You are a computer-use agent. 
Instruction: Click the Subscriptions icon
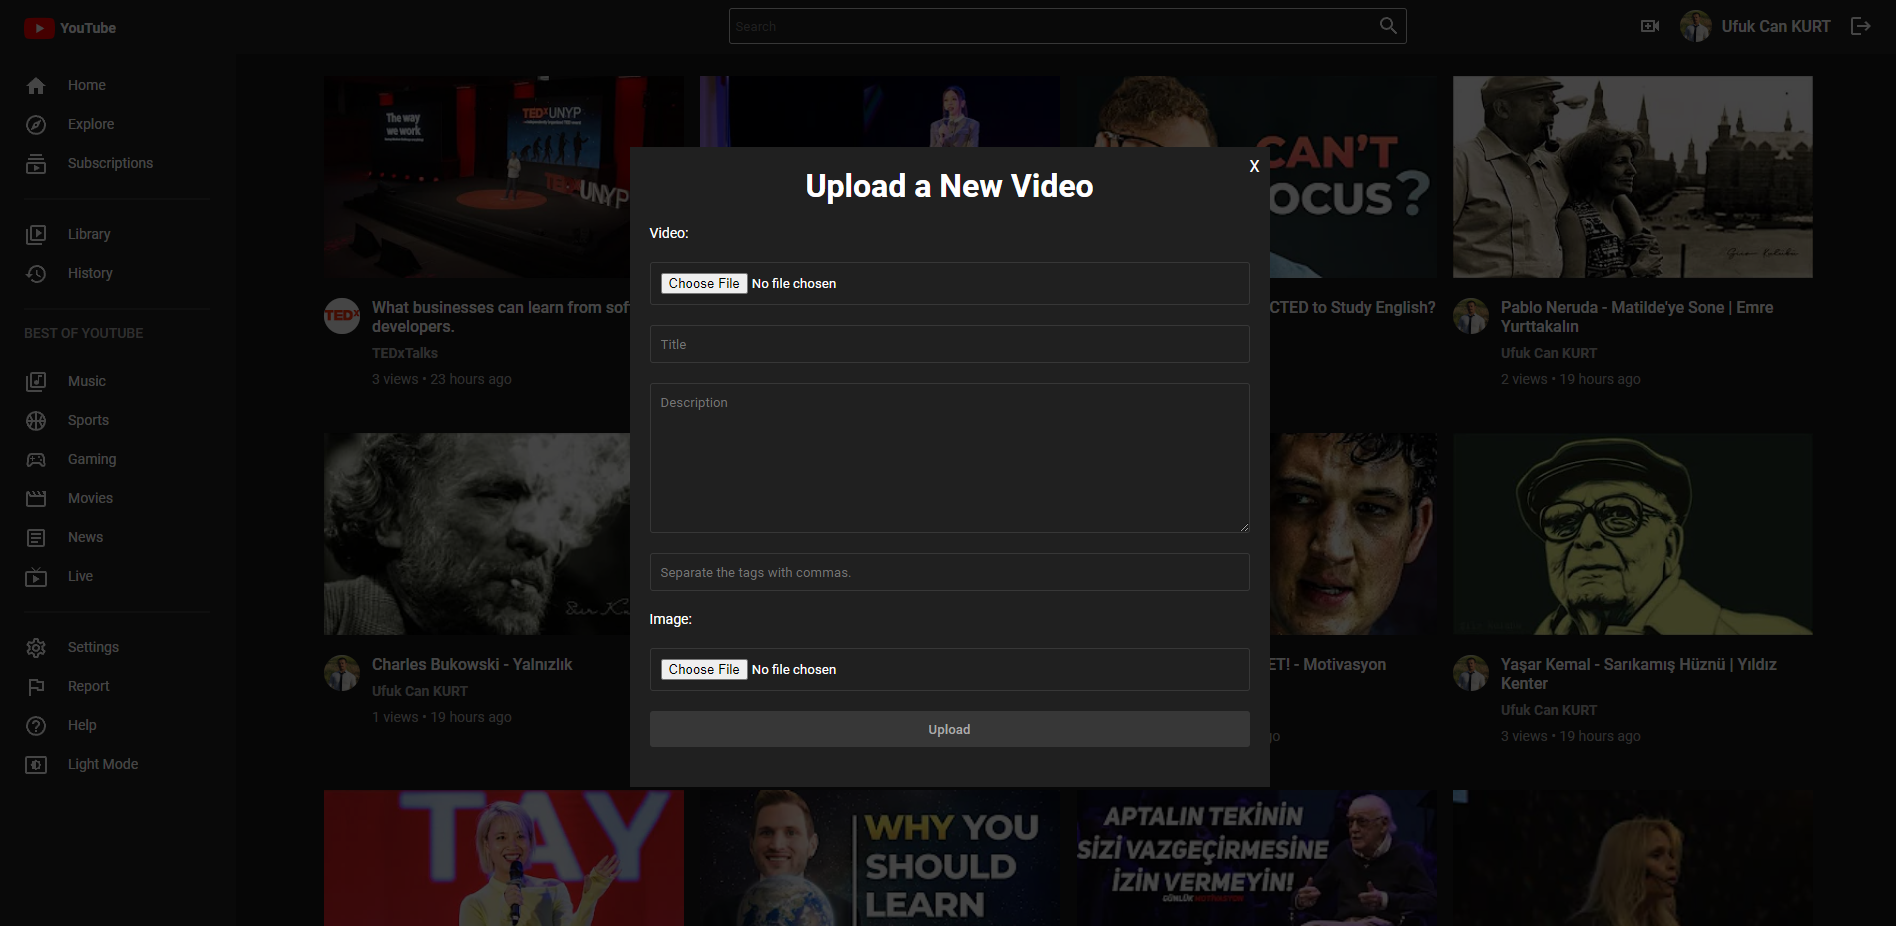coord(36,164)
